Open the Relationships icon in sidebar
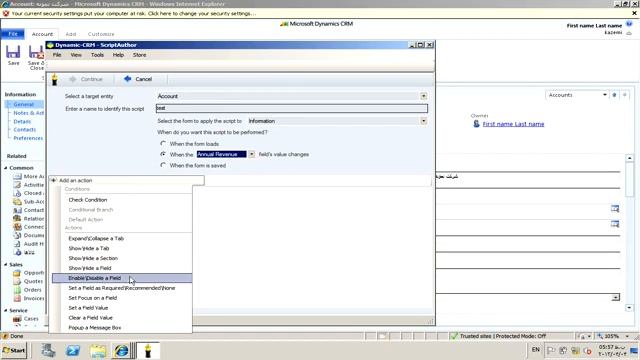 [17, 218]
